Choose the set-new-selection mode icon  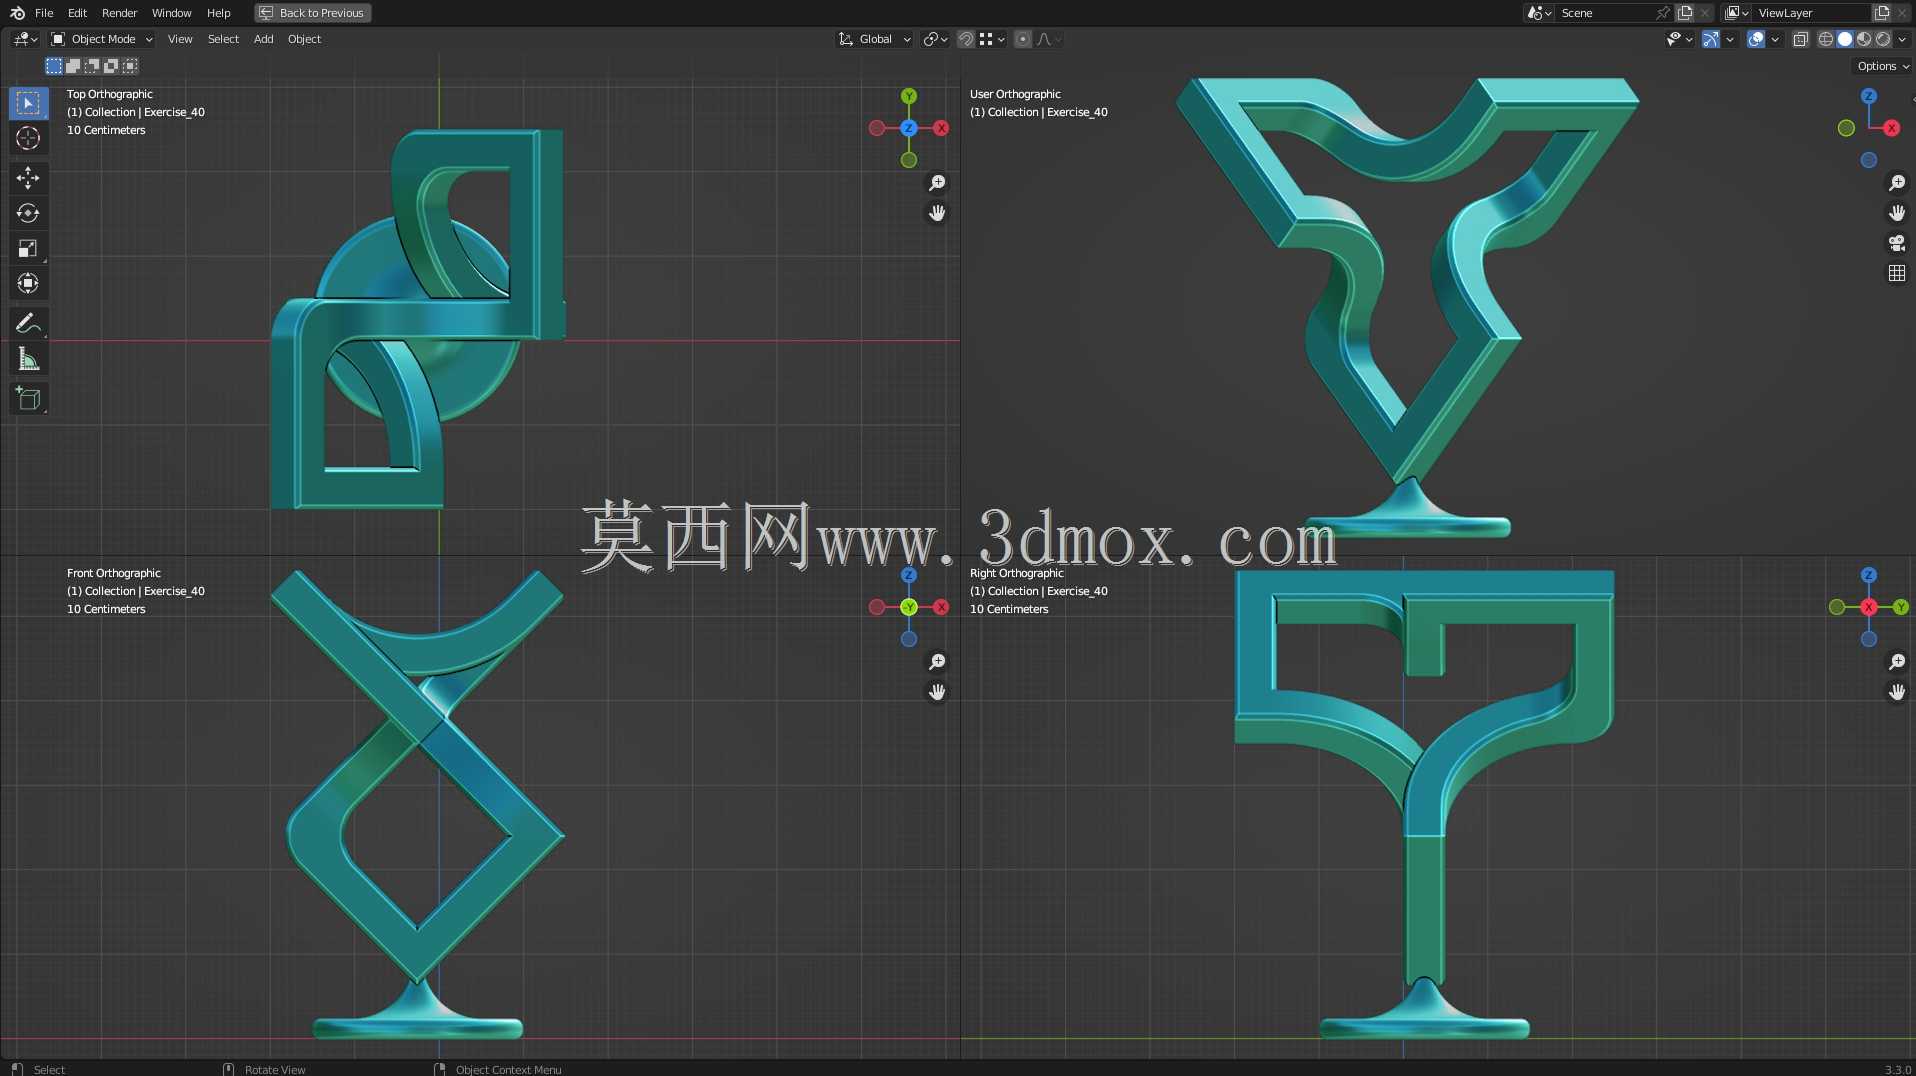click(54, 66)
